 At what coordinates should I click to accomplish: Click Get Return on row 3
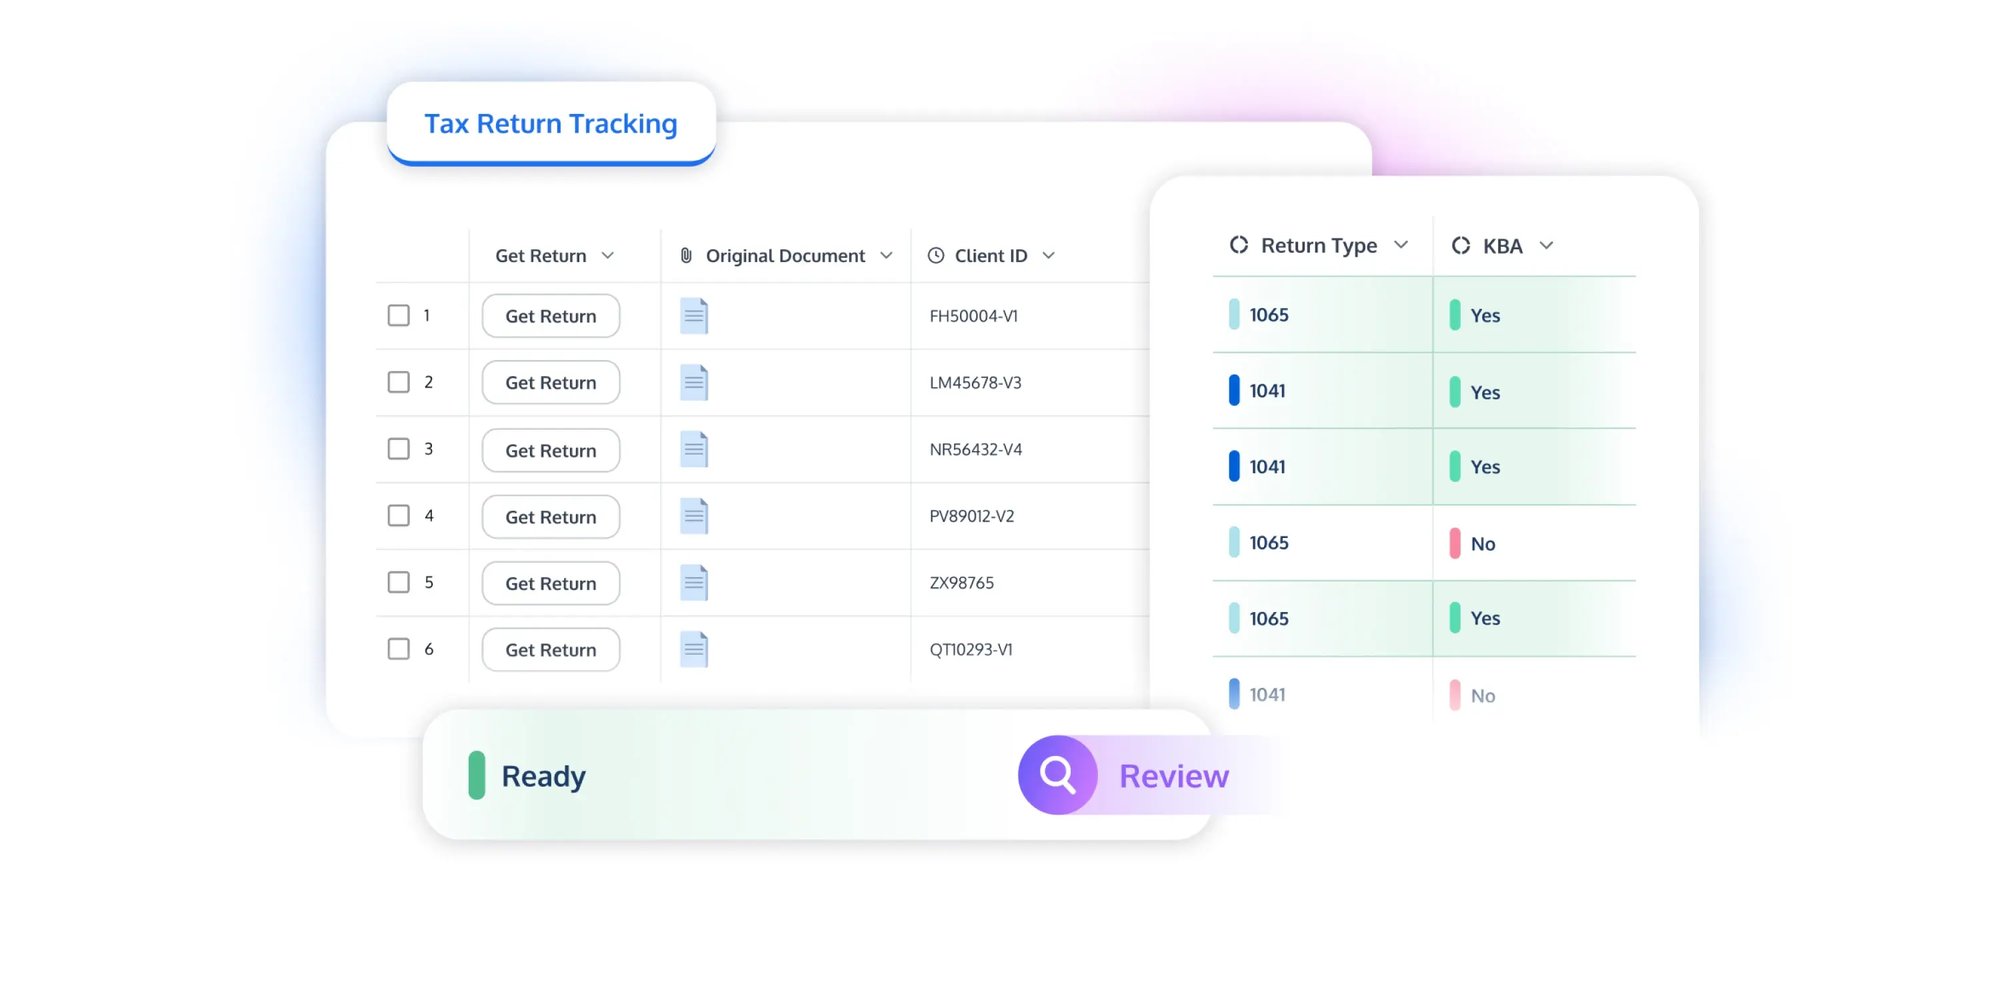pyautogui.click(x=550, y=450)
